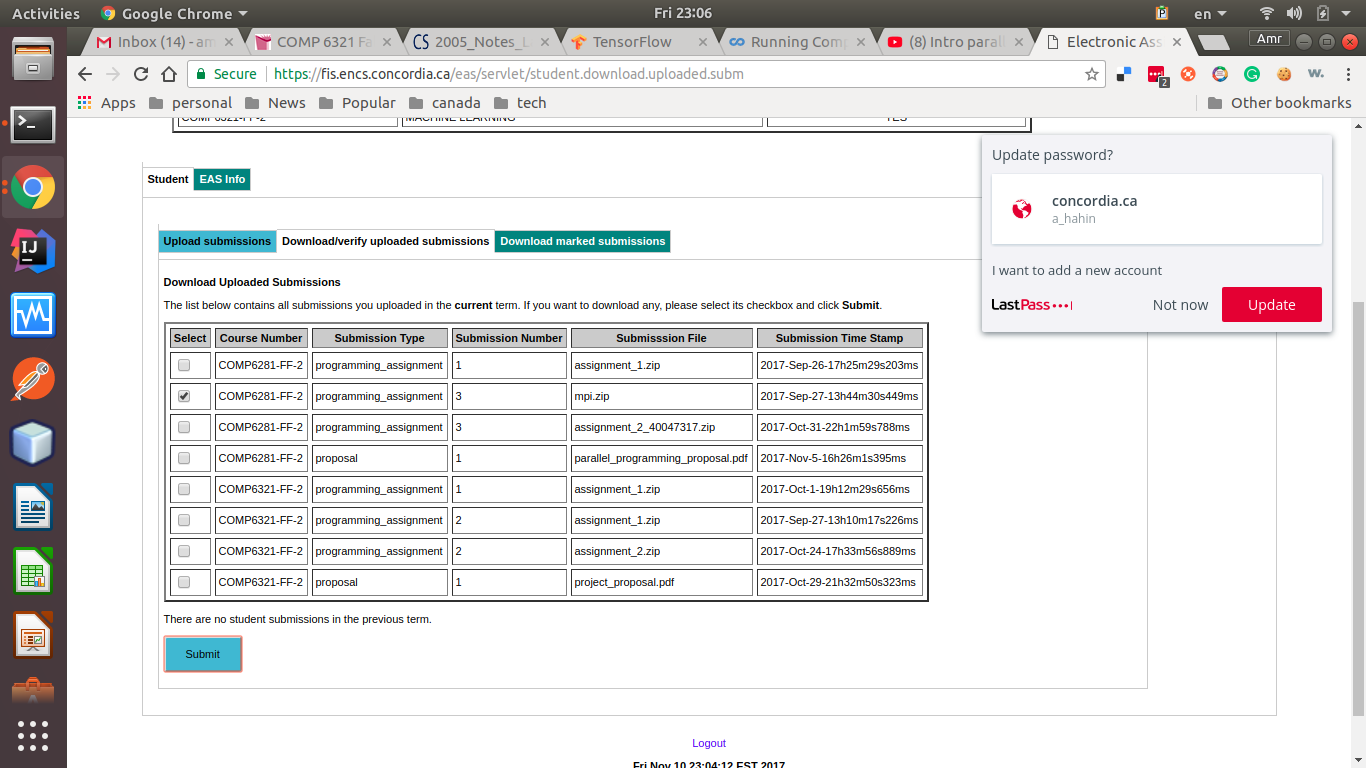This screenshot has height=768, width=1366.
Task: Click the page's vertical scrollbar
Action: (1358, 508)
